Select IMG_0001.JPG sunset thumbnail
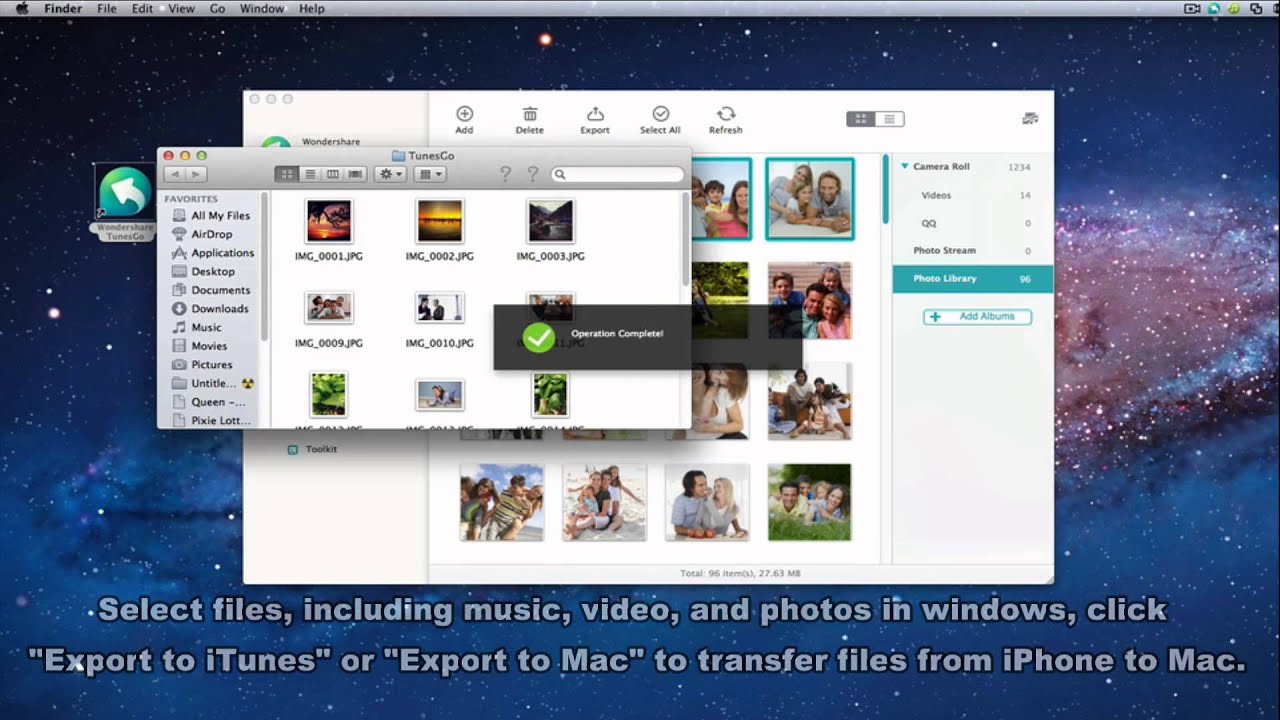 [x=329, y=220]
